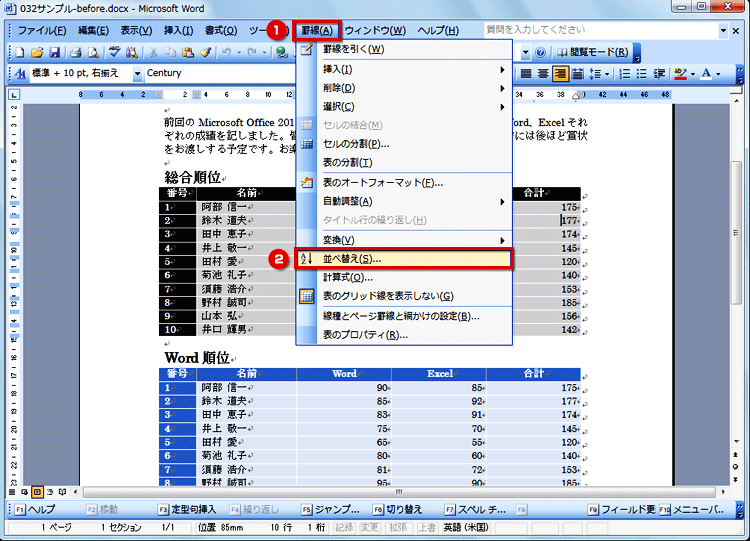Apply justify alignment icon
750x541 pixels.
pyautogui.click(x=526, y=74)
